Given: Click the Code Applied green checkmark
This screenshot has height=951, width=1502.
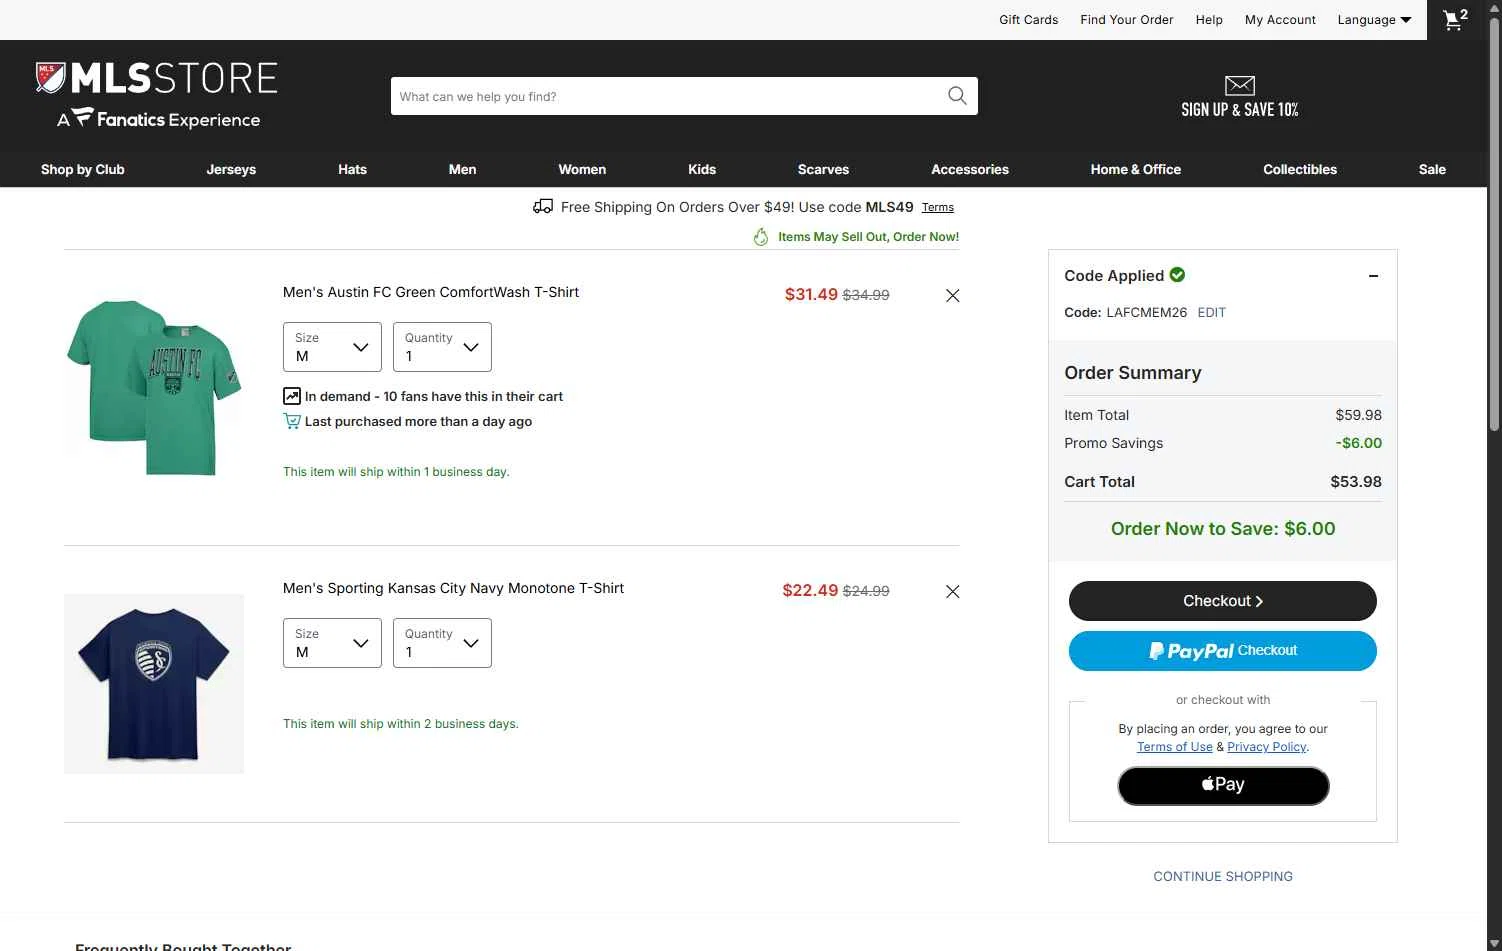Looking at the screenshot, I should (1178, 275).
